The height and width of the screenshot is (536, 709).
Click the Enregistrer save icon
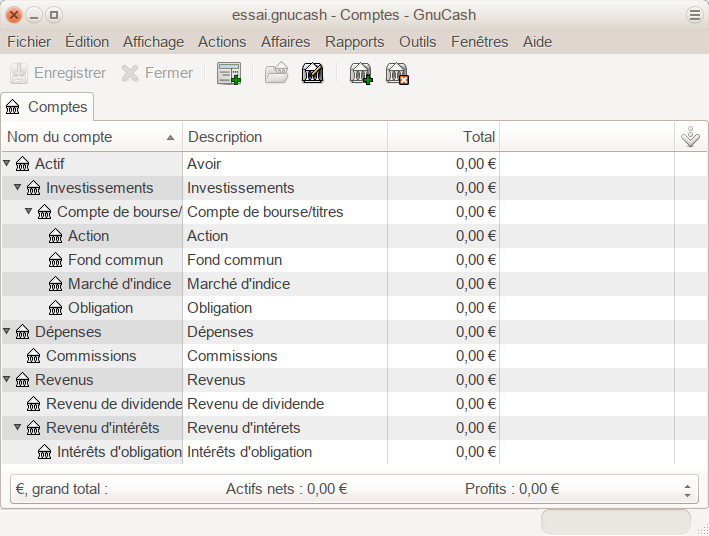pyautogui.click(x=19, y=73)
